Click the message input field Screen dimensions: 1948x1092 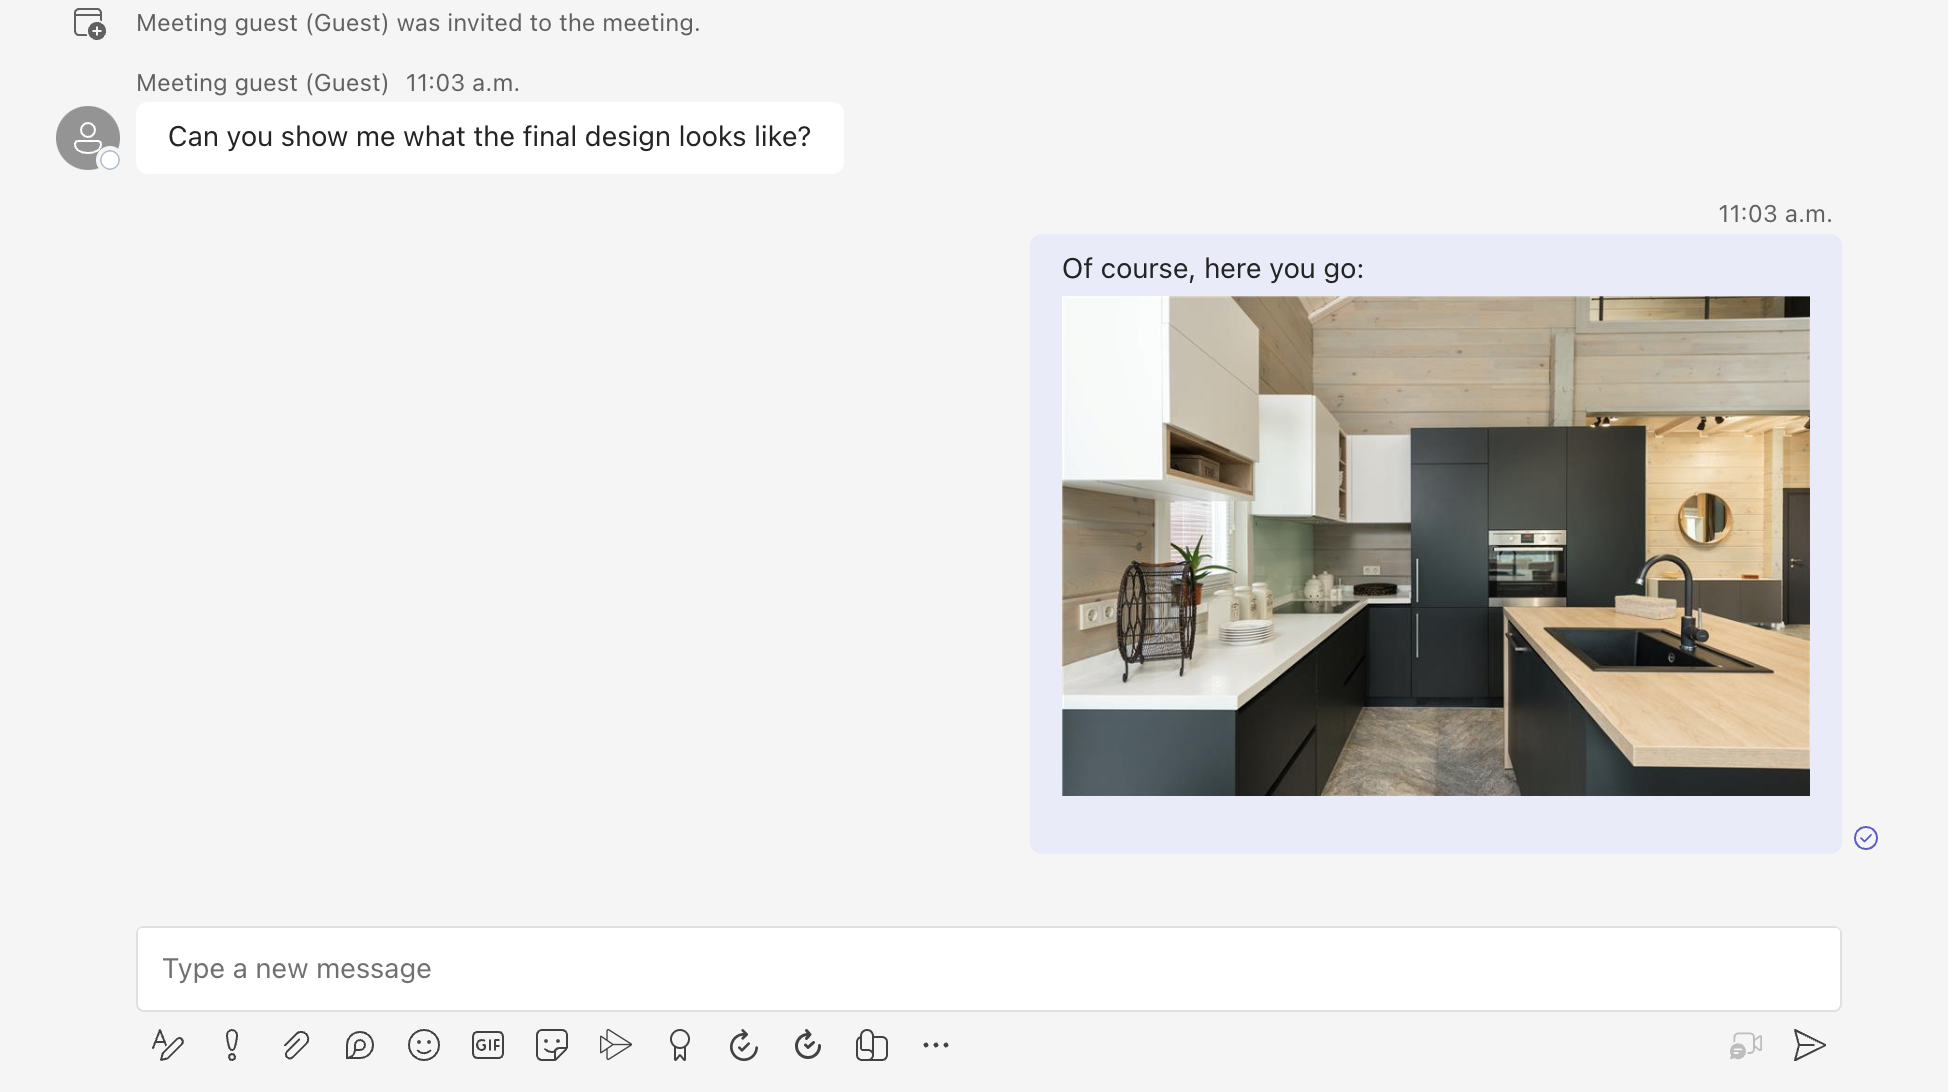click(989, 968)
